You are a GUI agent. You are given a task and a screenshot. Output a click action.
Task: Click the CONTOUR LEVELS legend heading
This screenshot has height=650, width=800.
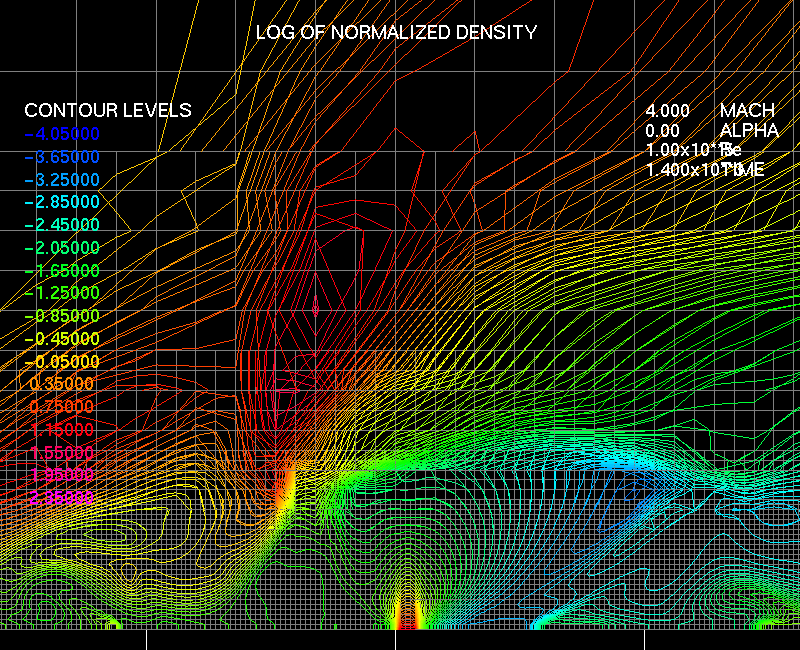[108, 110]
